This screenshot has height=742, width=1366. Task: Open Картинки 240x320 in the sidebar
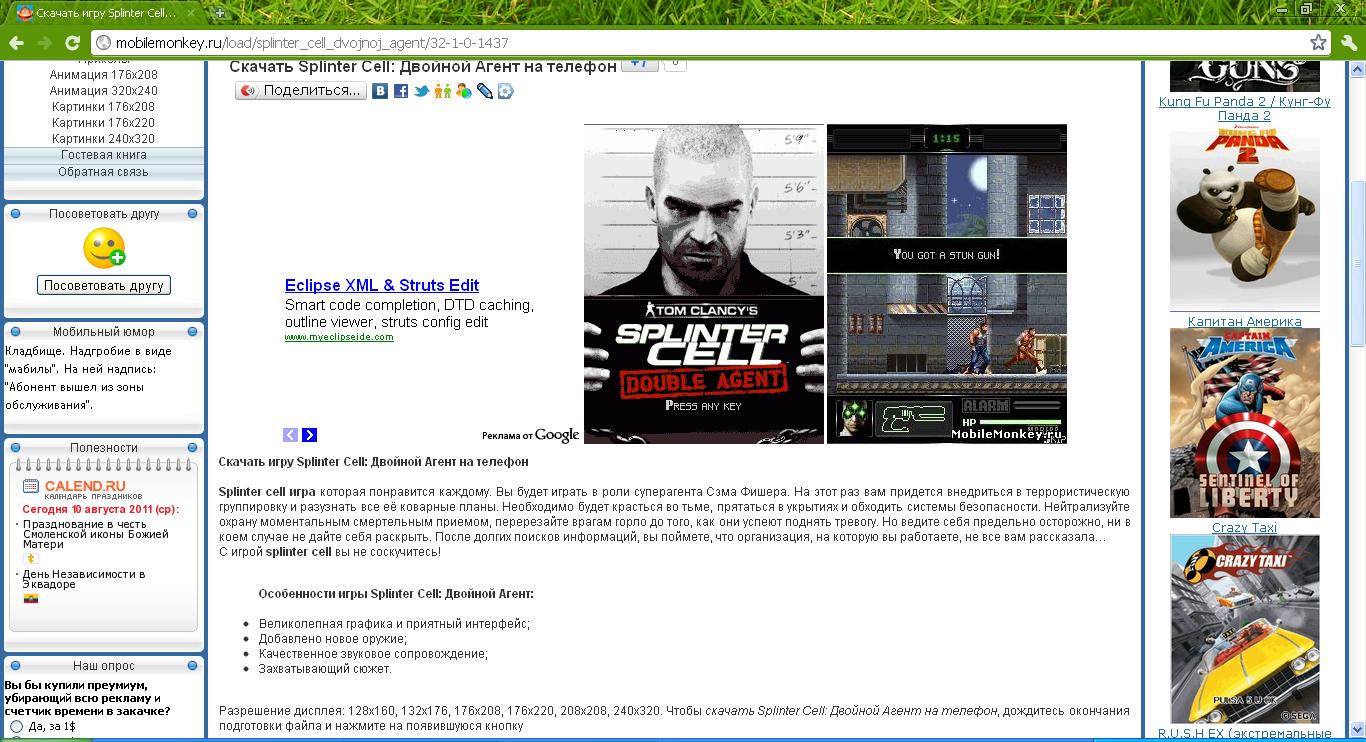click(x=104, y=139)
